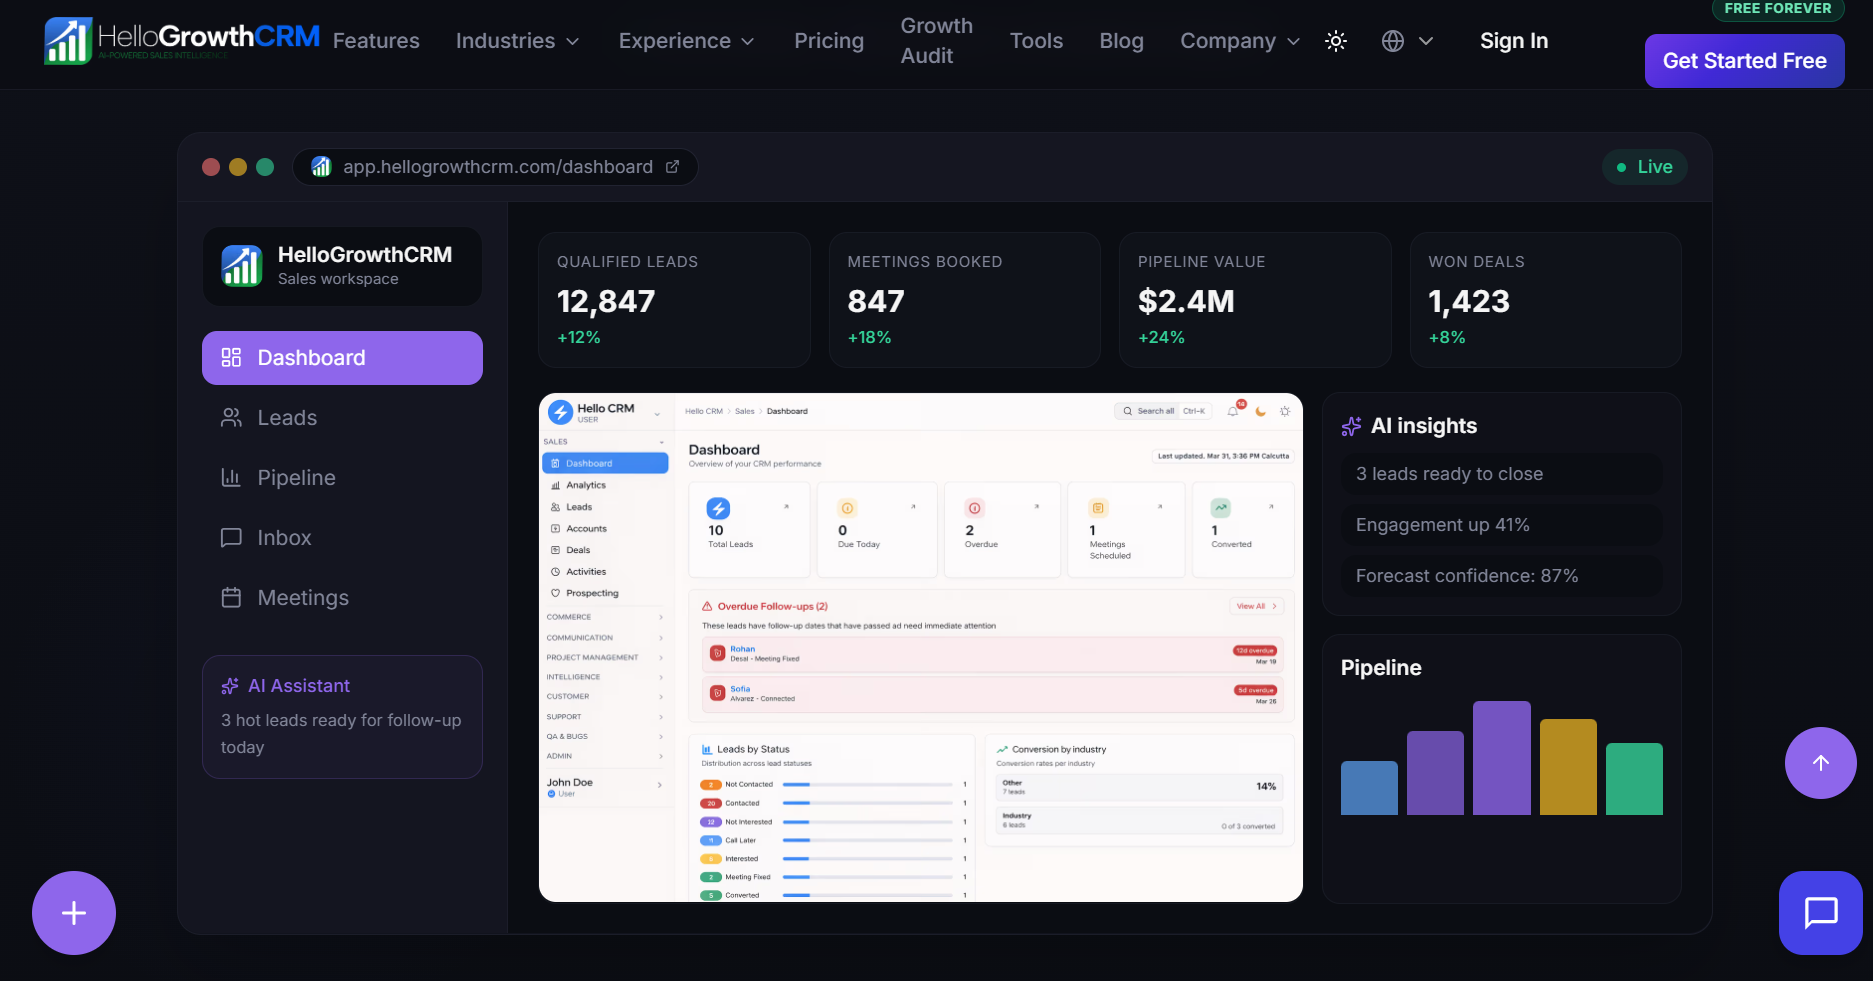This screenshot has width=1873, height=981.
Task: Click the green Live status badge
Action: point(1645,167)
